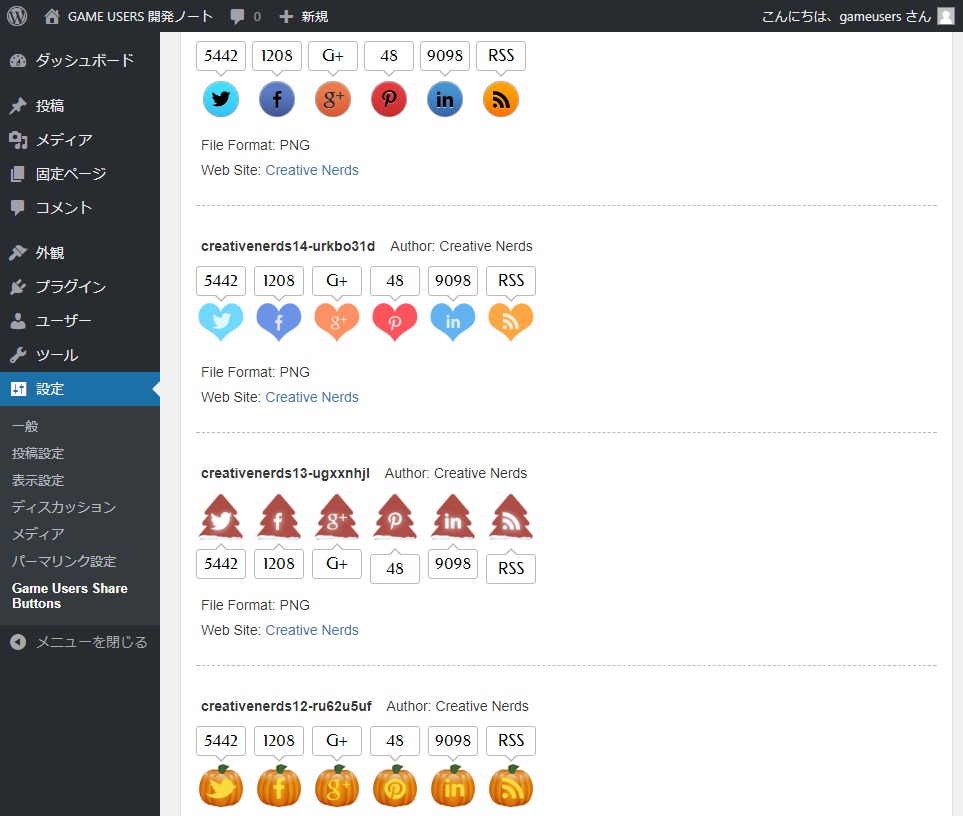Open ユーザー in the sidebar
The image size is (963, 816).
(x=80, y=321)
